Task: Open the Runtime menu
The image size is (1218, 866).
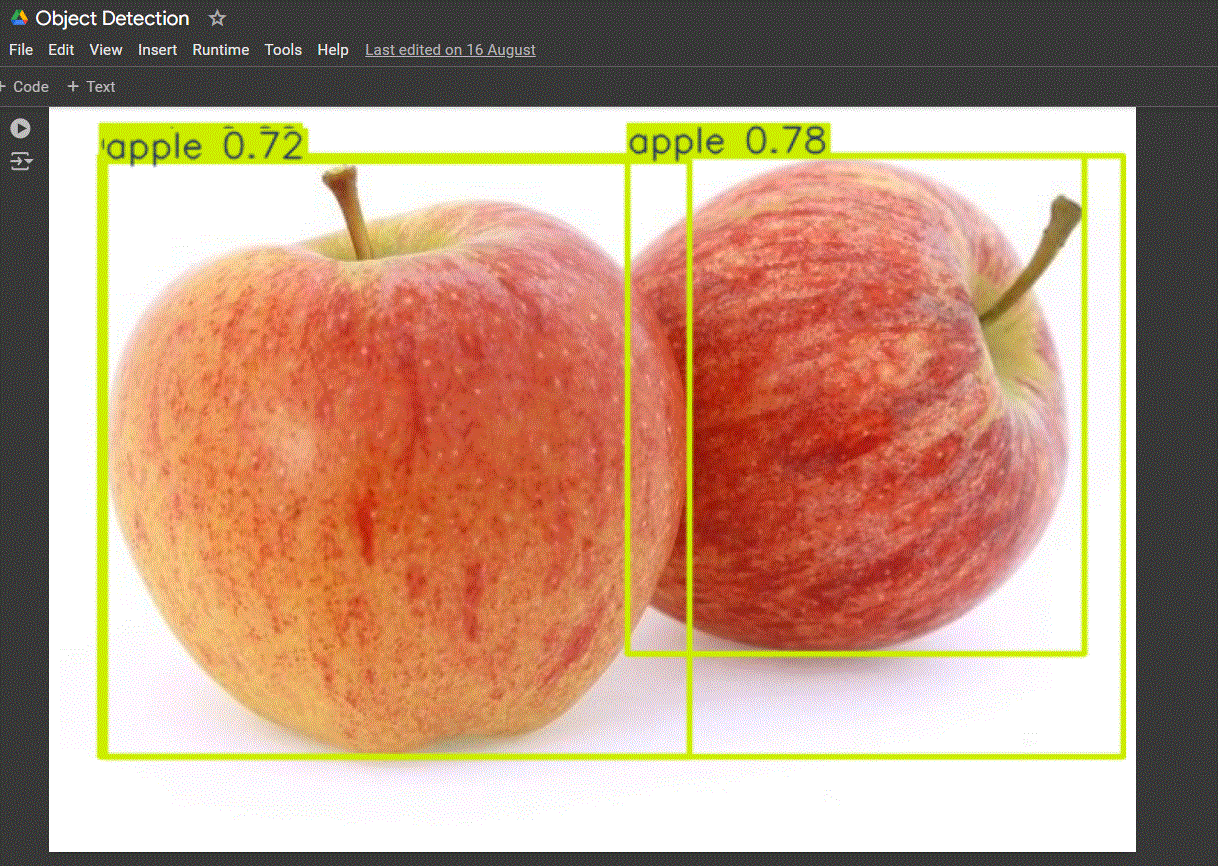Action: 220,49
